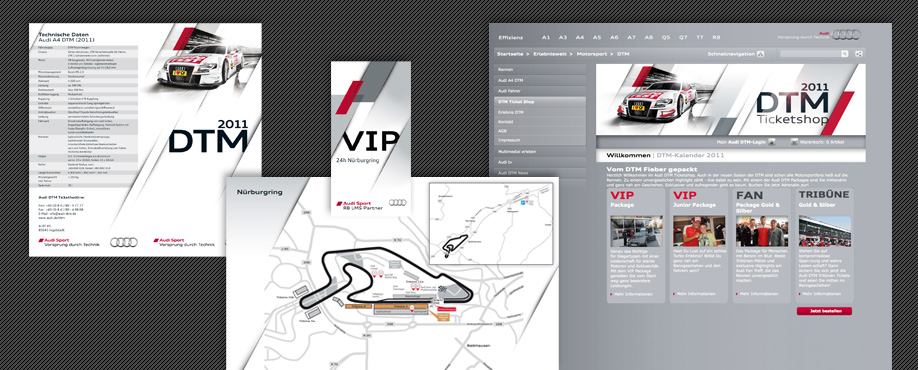The height and width of the screenshot is (370, 918).
Task: Click the share icon beside search
Action: 859,54
